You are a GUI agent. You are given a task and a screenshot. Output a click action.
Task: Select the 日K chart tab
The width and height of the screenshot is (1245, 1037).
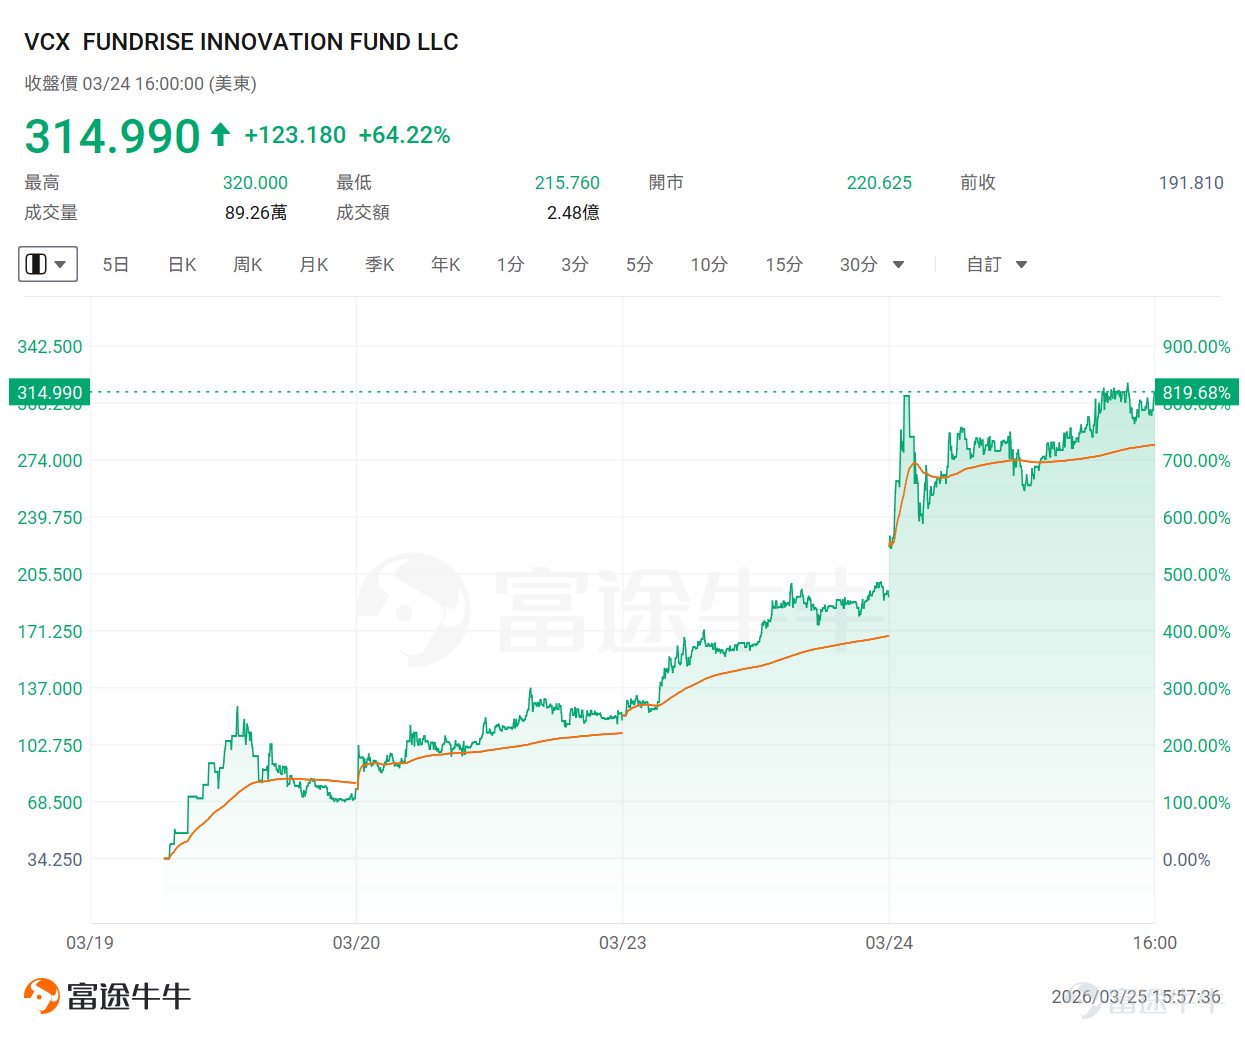coord(182,264)
